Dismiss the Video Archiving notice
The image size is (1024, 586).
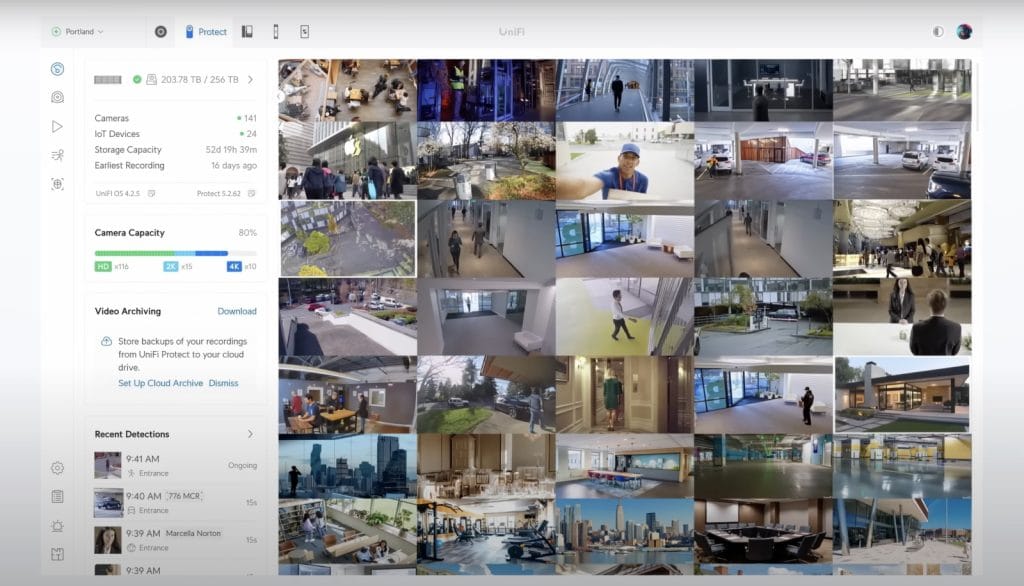click(x=223, y=383)
